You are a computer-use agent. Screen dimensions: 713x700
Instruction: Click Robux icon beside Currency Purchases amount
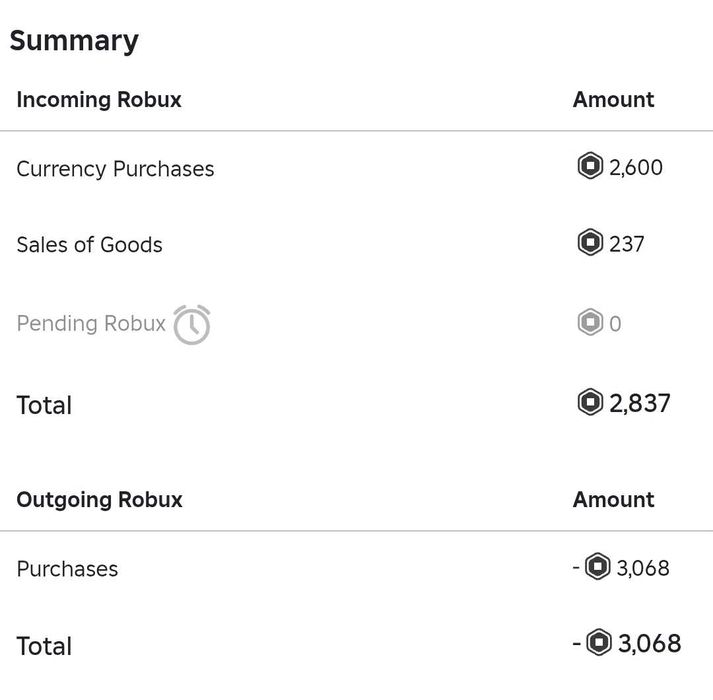591,166
